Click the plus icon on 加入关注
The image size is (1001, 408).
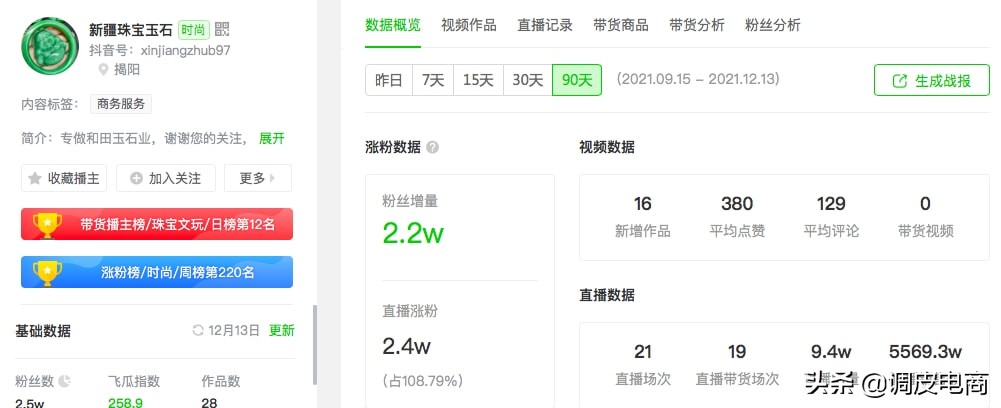coord(136,178)
